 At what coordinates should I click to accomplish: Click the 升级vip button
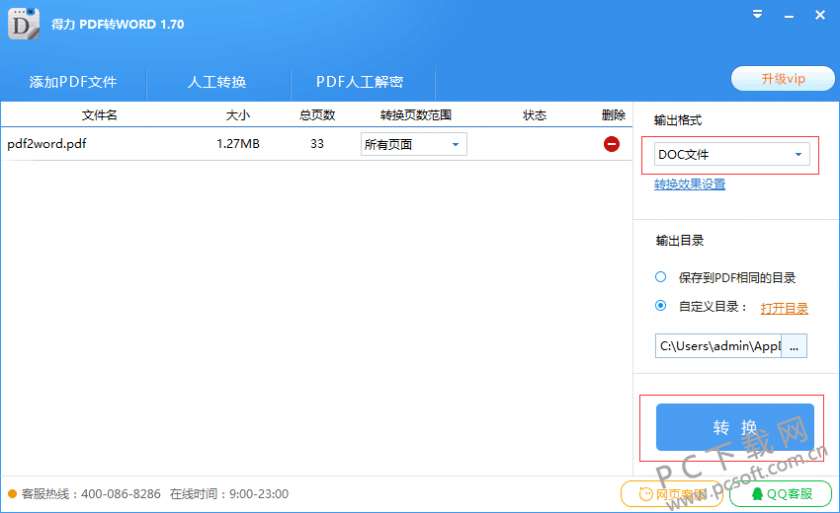point(783,79)
